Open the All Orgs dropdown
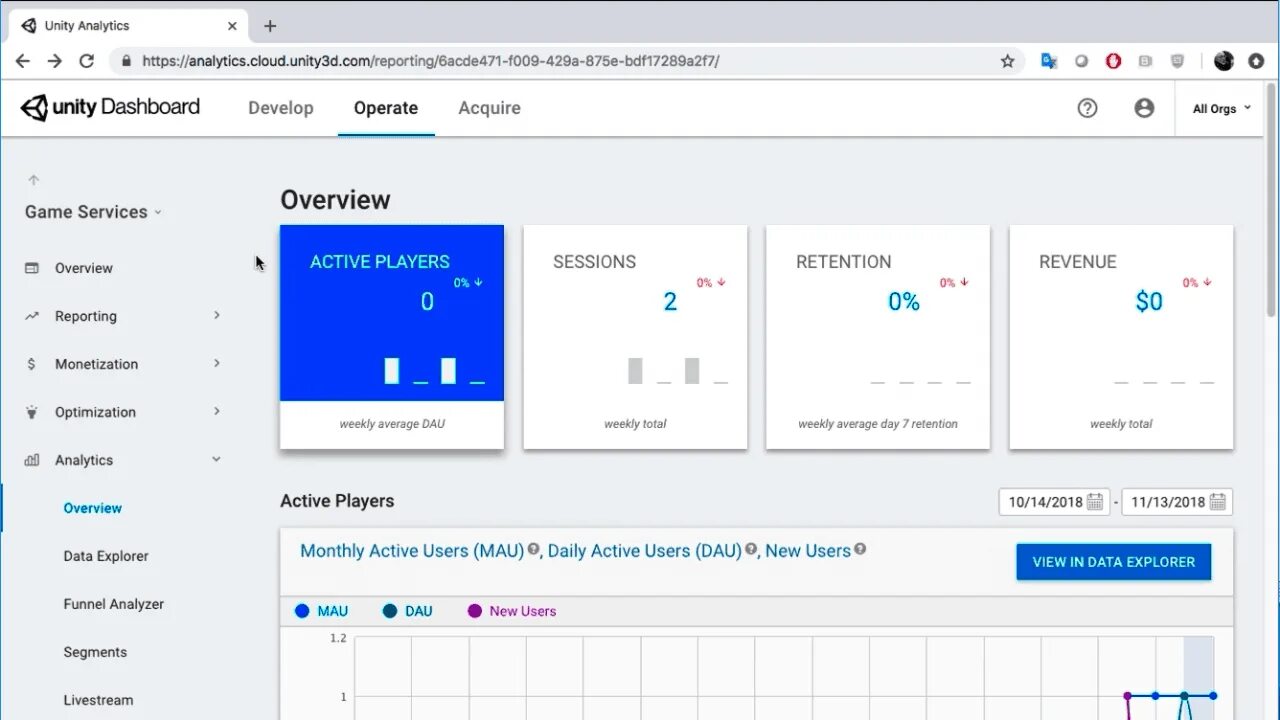Image resolution: width=1280 pixels, height=720 pixels. (x=1222, y=108)
